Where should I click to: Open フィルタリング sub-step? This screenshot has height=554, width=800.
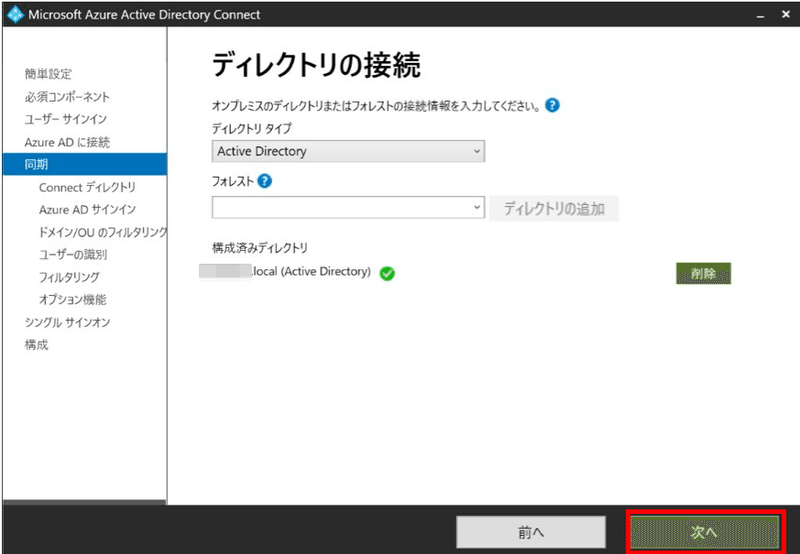click(x=69, y=277)
